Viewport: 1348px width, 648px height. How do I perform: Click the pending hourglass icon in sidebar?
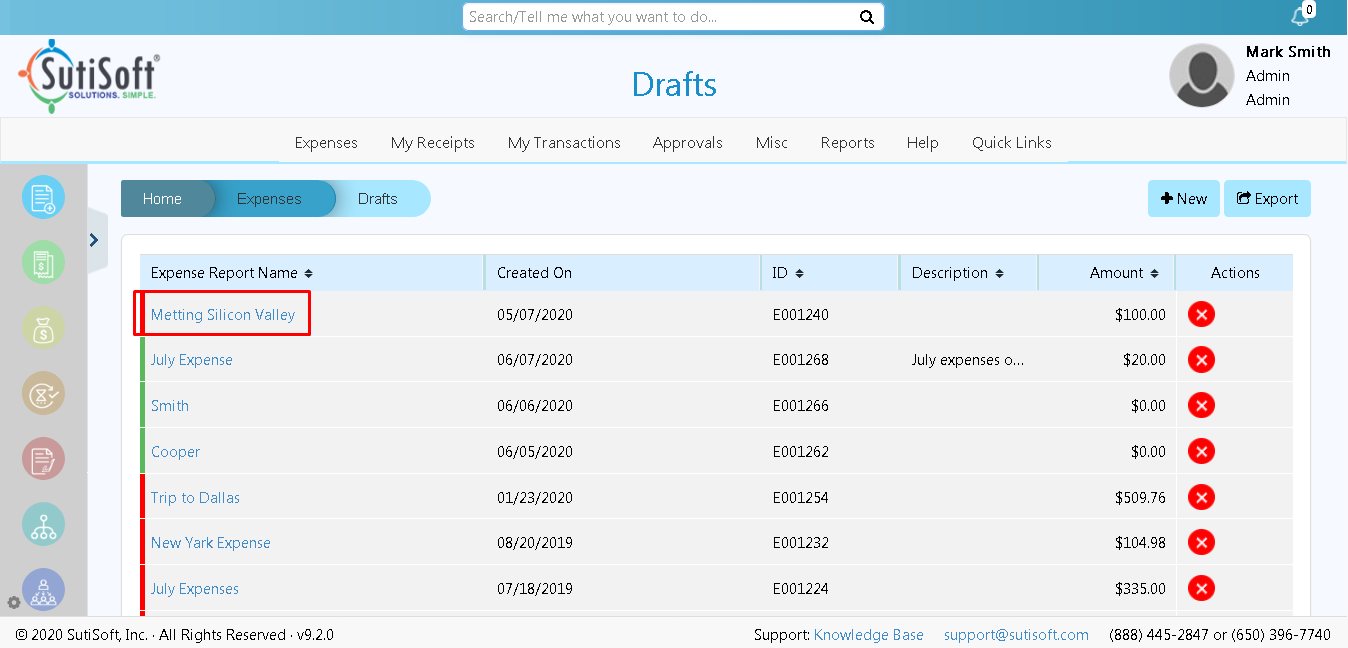click(43, 393)
